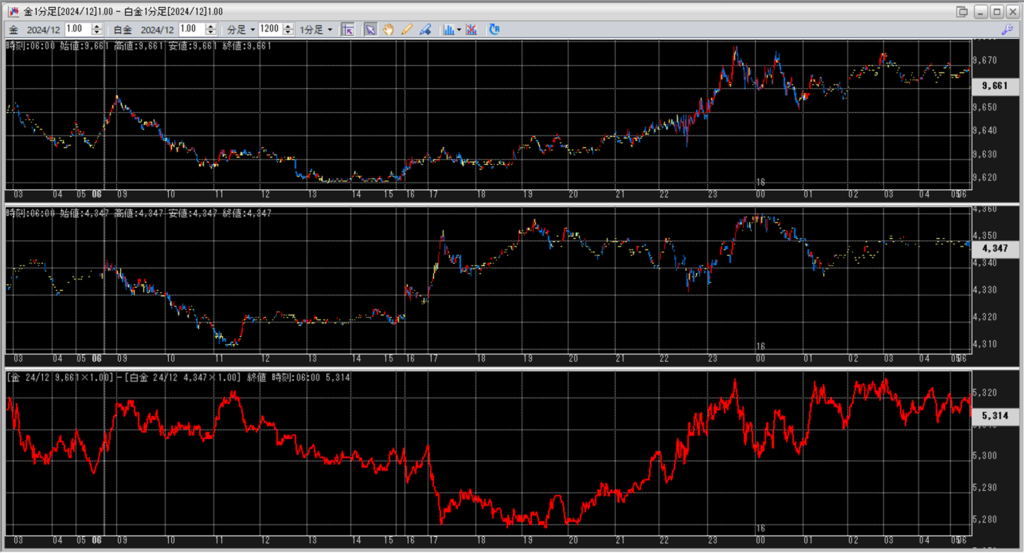Click the detach window icon in title bar
Viewport: 1024px width, 553px height.
[962, 11]
